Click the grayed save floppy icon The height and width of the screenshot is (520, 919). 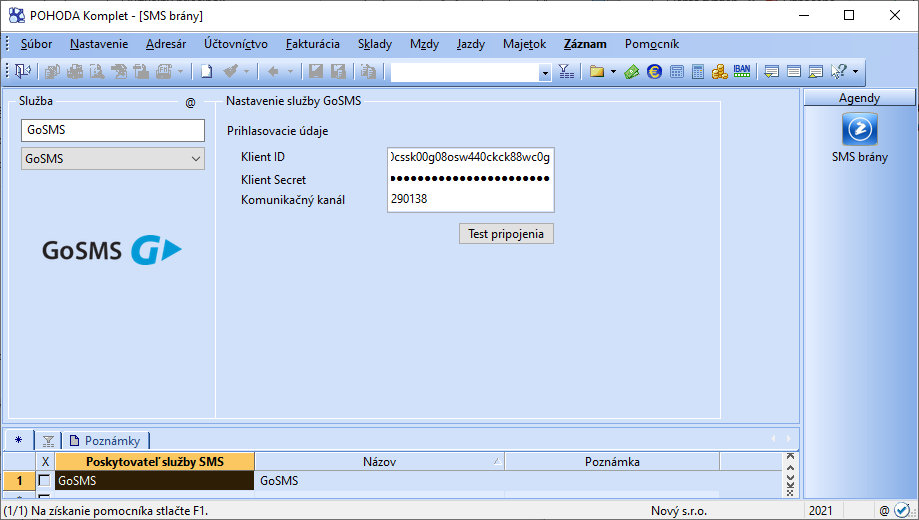coord(316,72)
